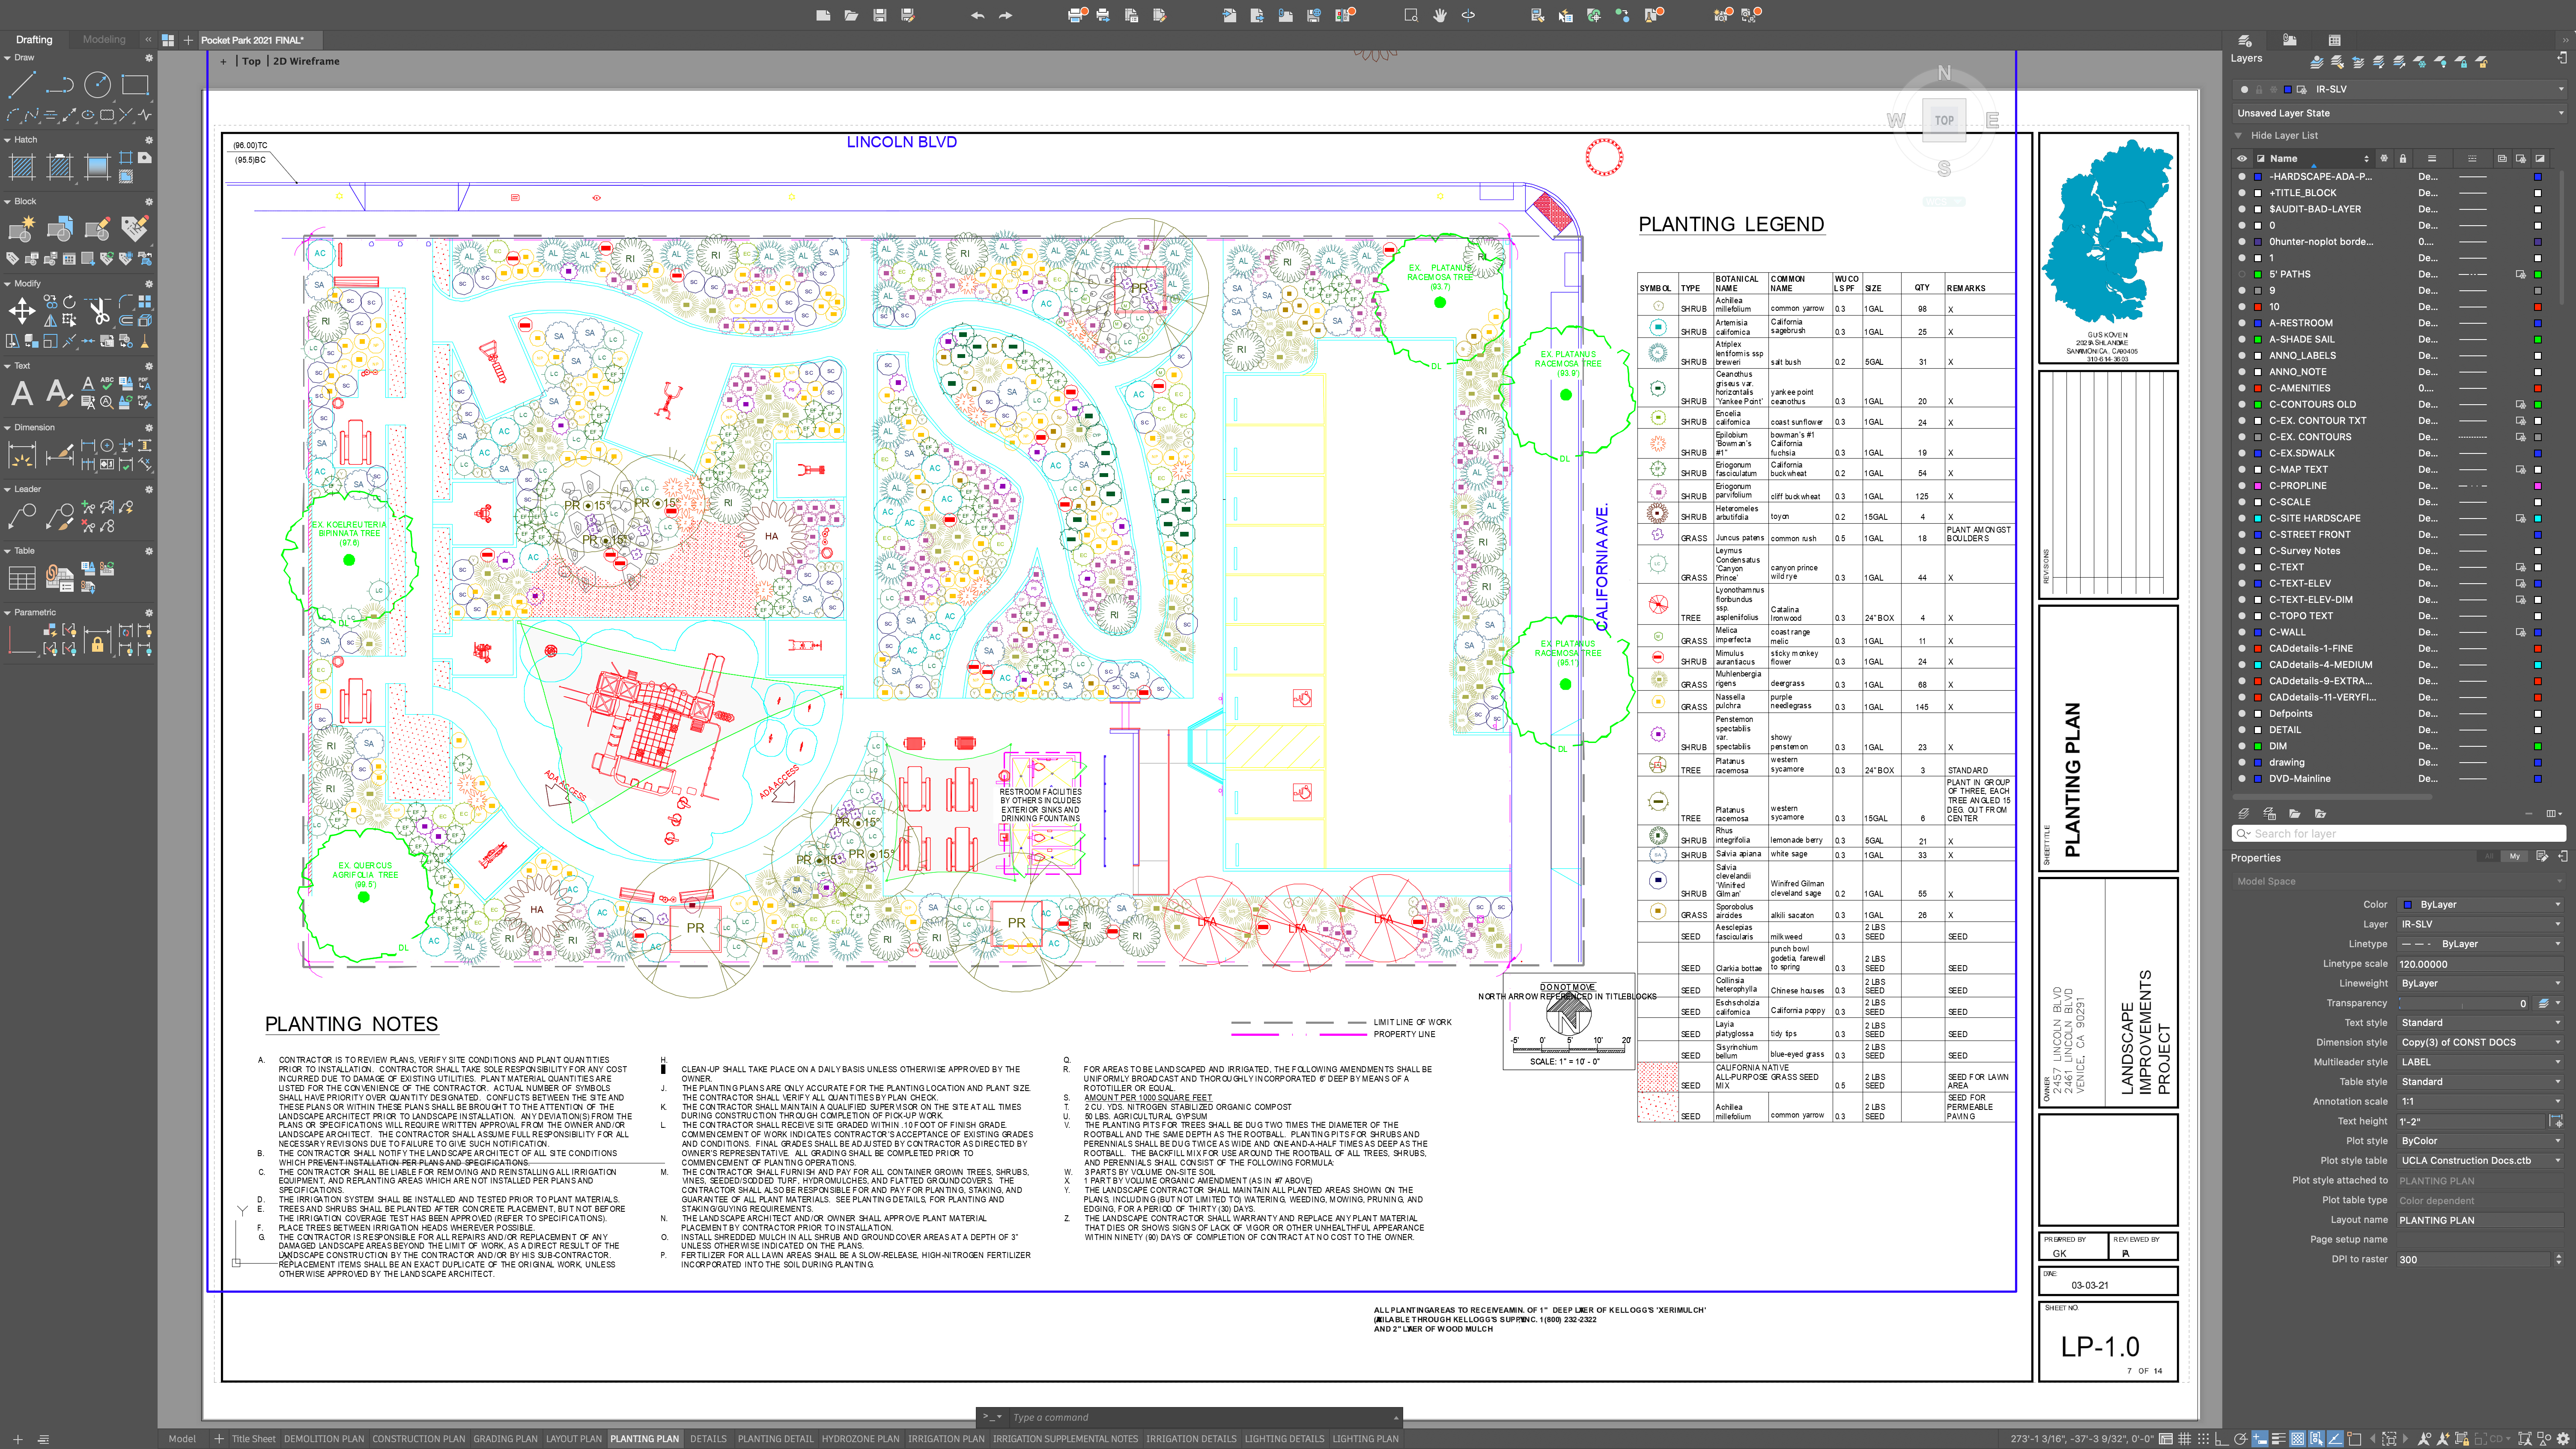
Task: Click the Top view label
Action: [251, 61]
